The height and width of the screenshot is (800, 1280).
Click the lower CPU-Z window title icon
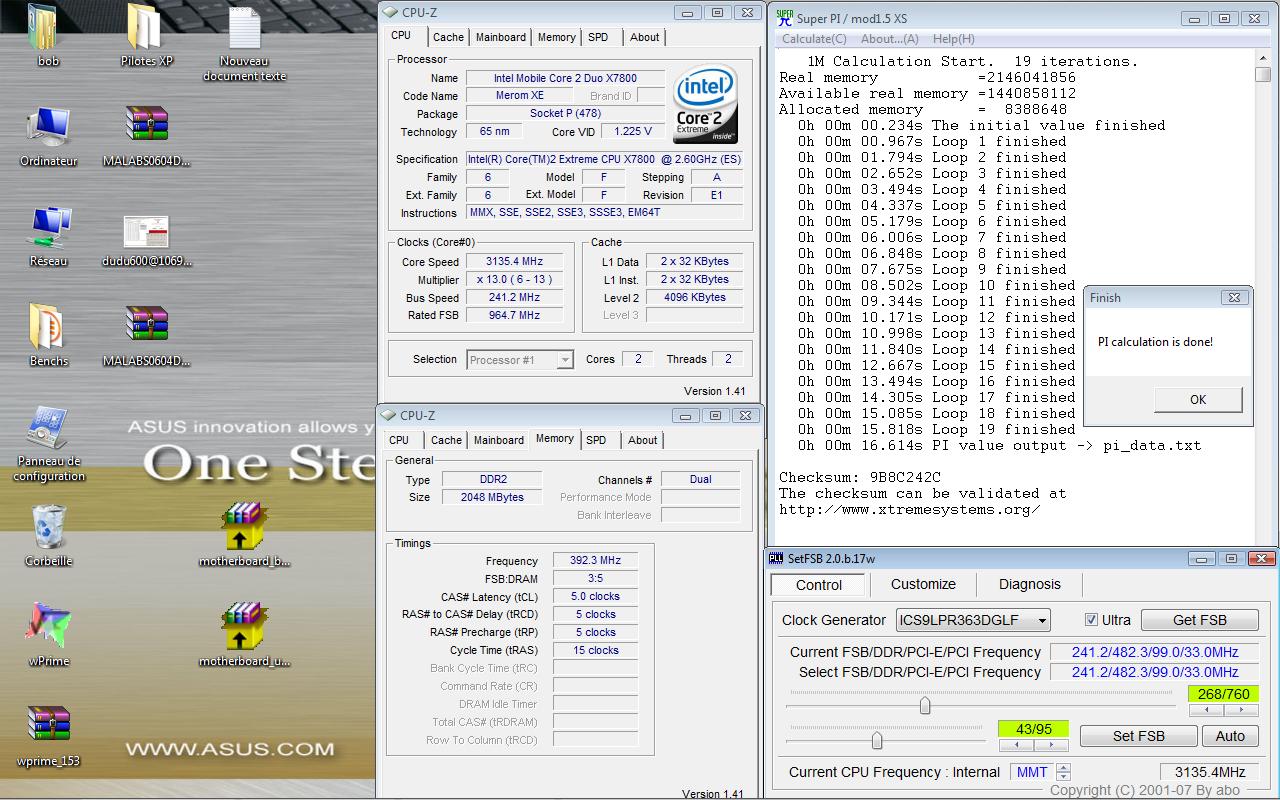click(390, 415)
